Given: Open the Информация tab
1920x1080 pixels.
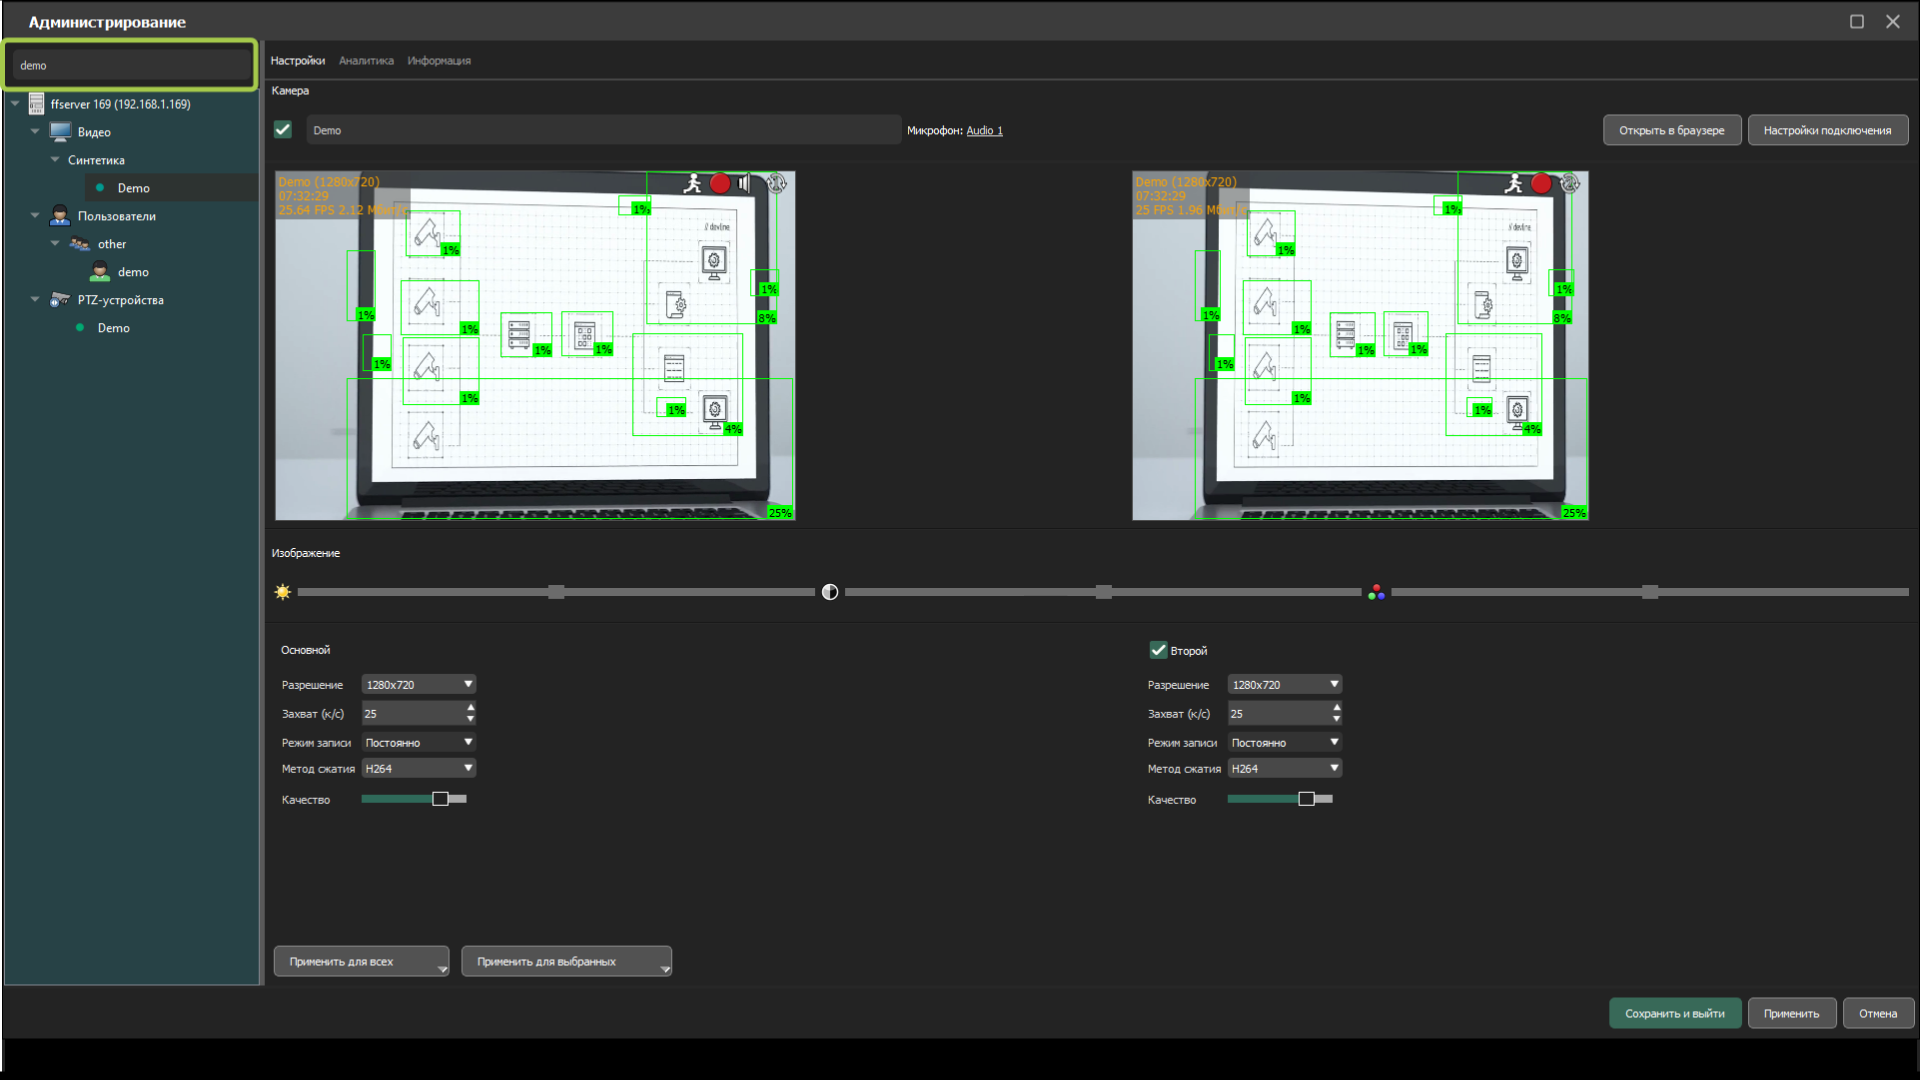Looking at the screenshot, I should pos(438,61).
